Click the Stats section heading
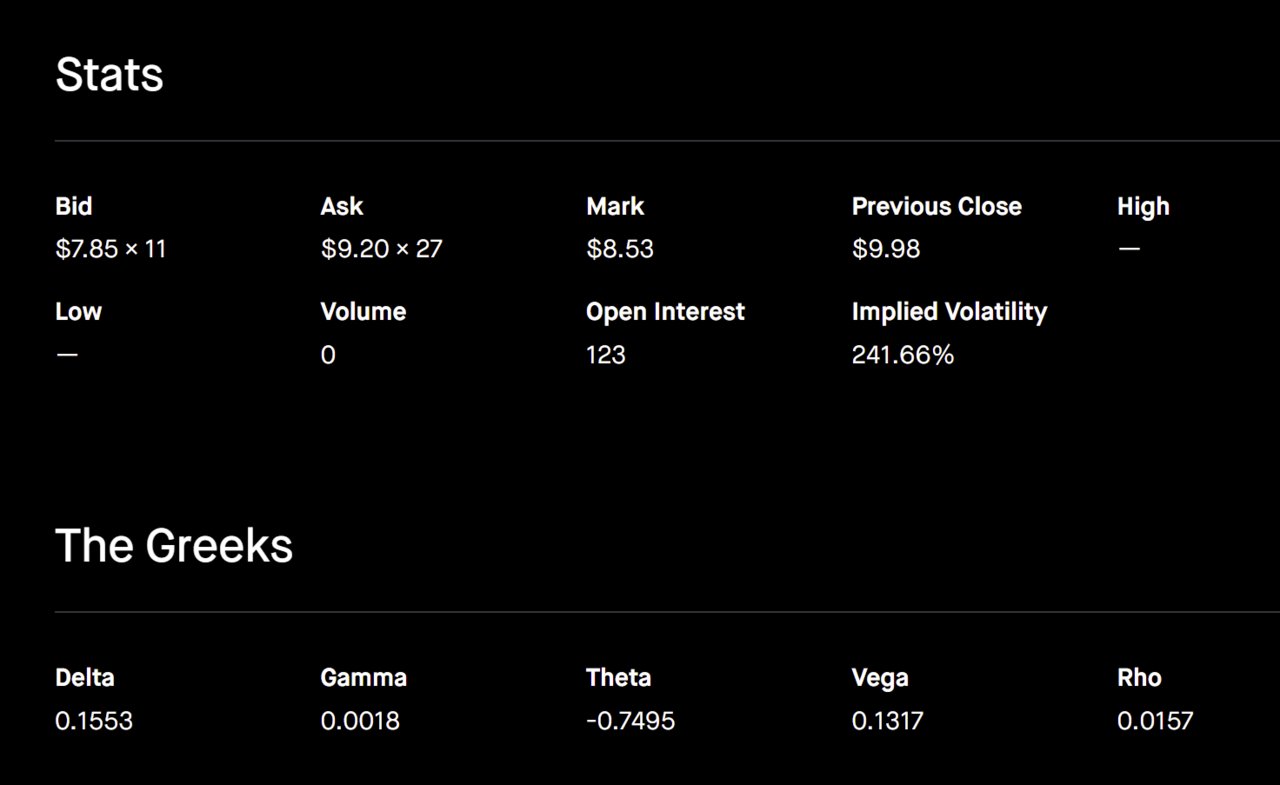 (109, 75)
